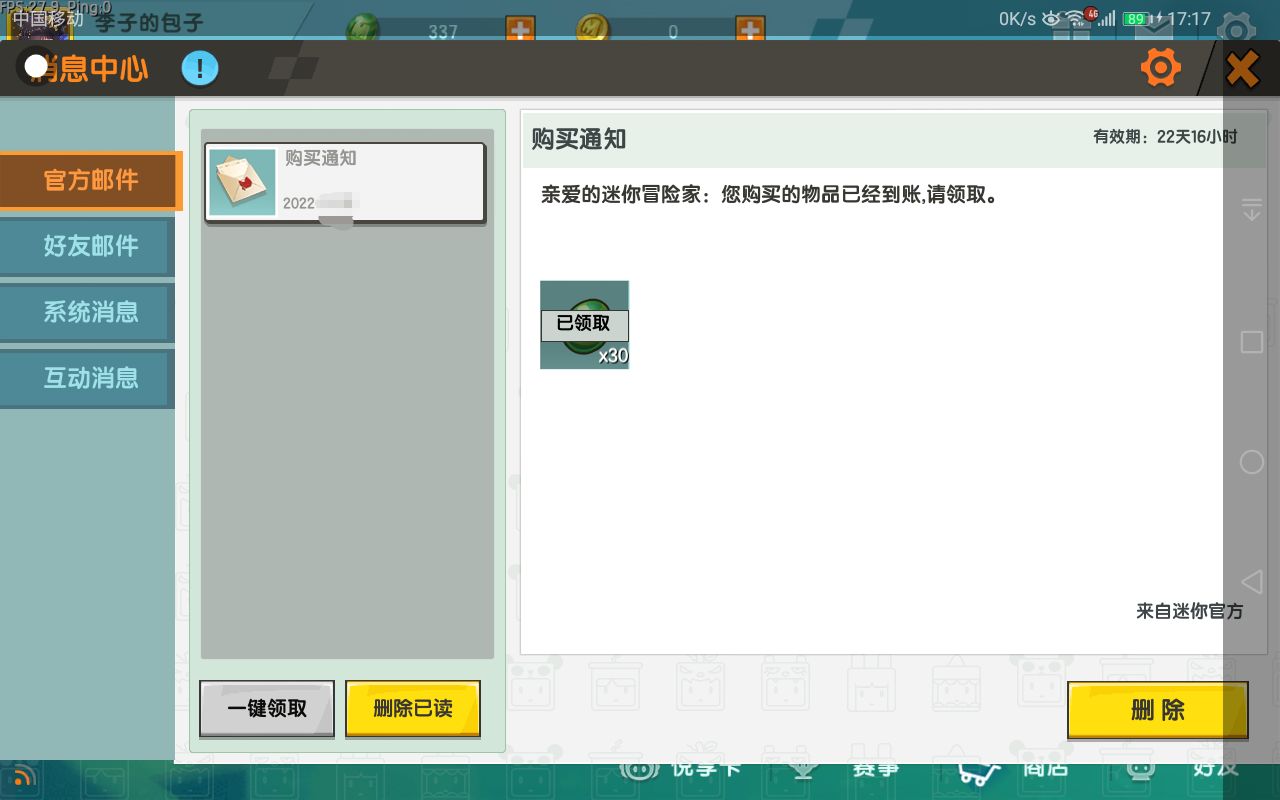Click the orange settings gear icon
Viewport: 1280px width, 800px height.
point(1161,69)
